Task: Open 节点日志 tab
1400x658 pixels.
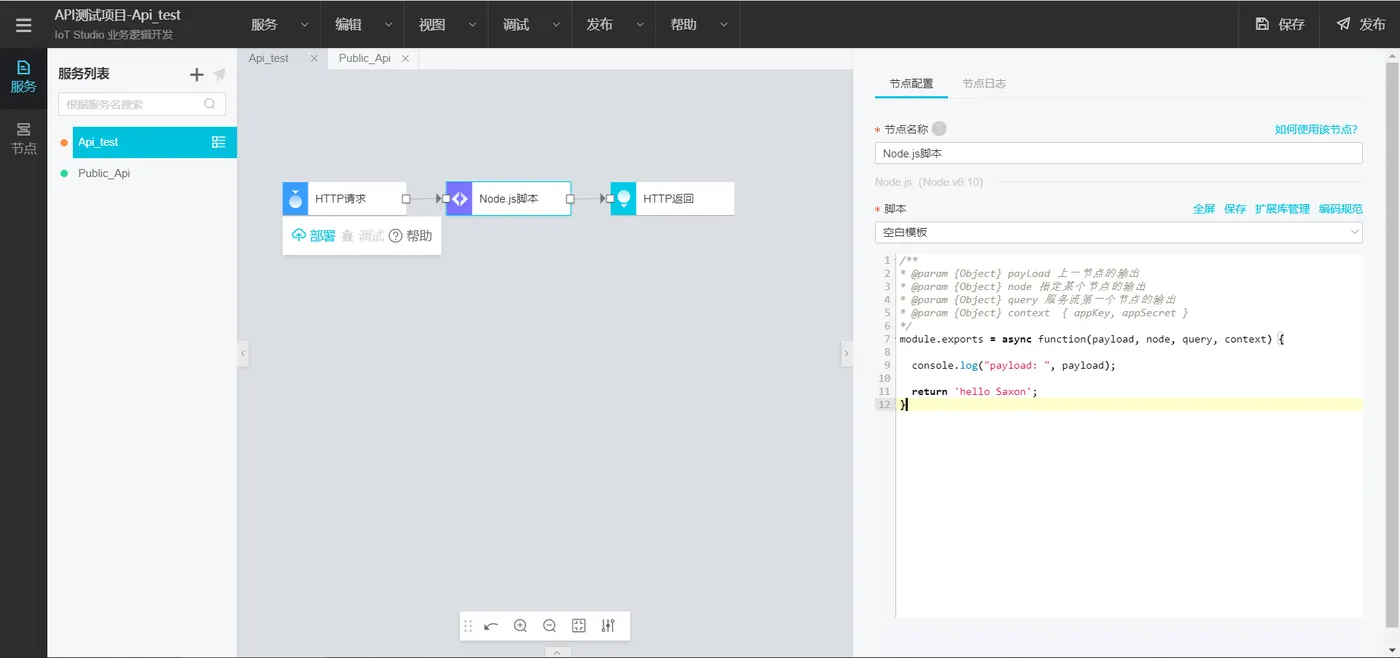Action: (x=984, y=84)
